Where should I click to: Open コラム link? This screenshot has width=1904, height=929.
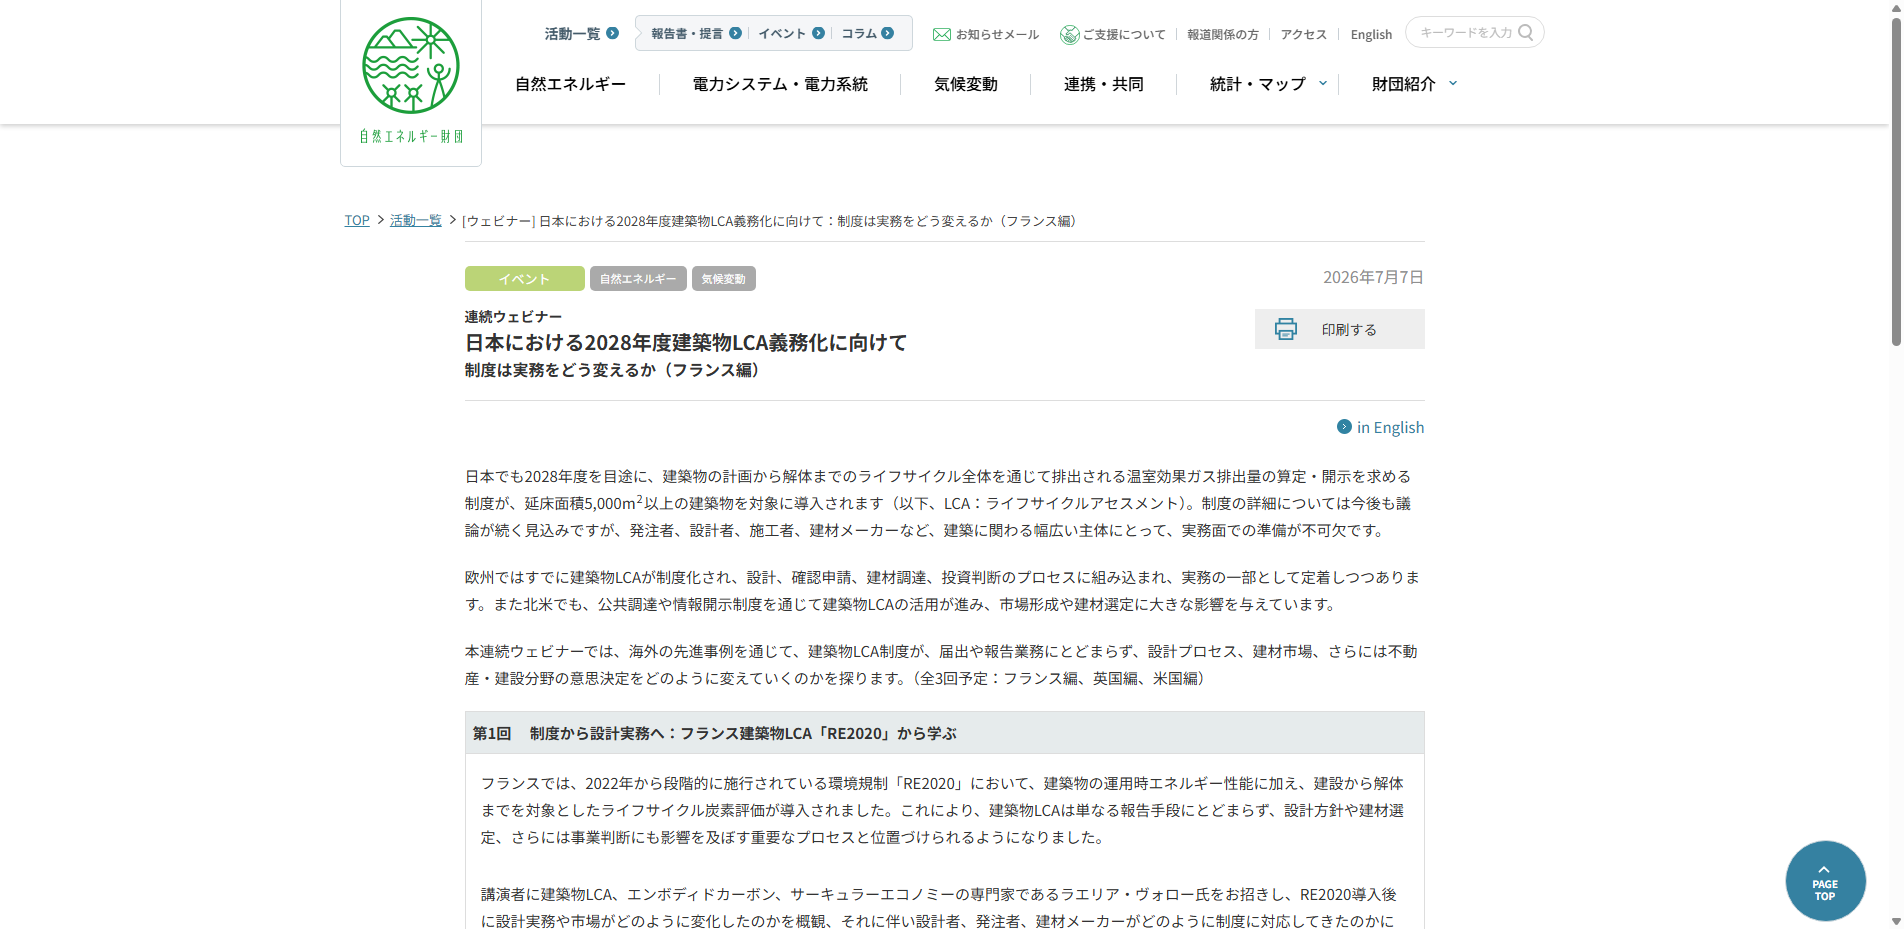(x=859, y=34)
